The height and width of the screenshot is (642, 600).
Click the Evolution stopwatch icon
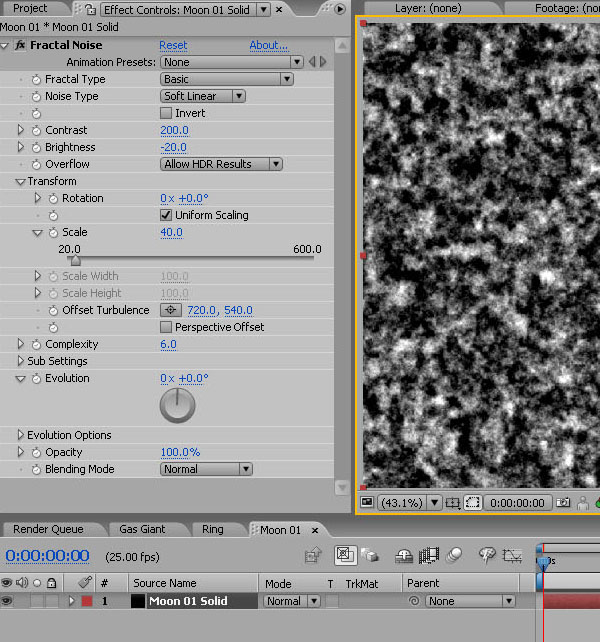coord(36,379)
